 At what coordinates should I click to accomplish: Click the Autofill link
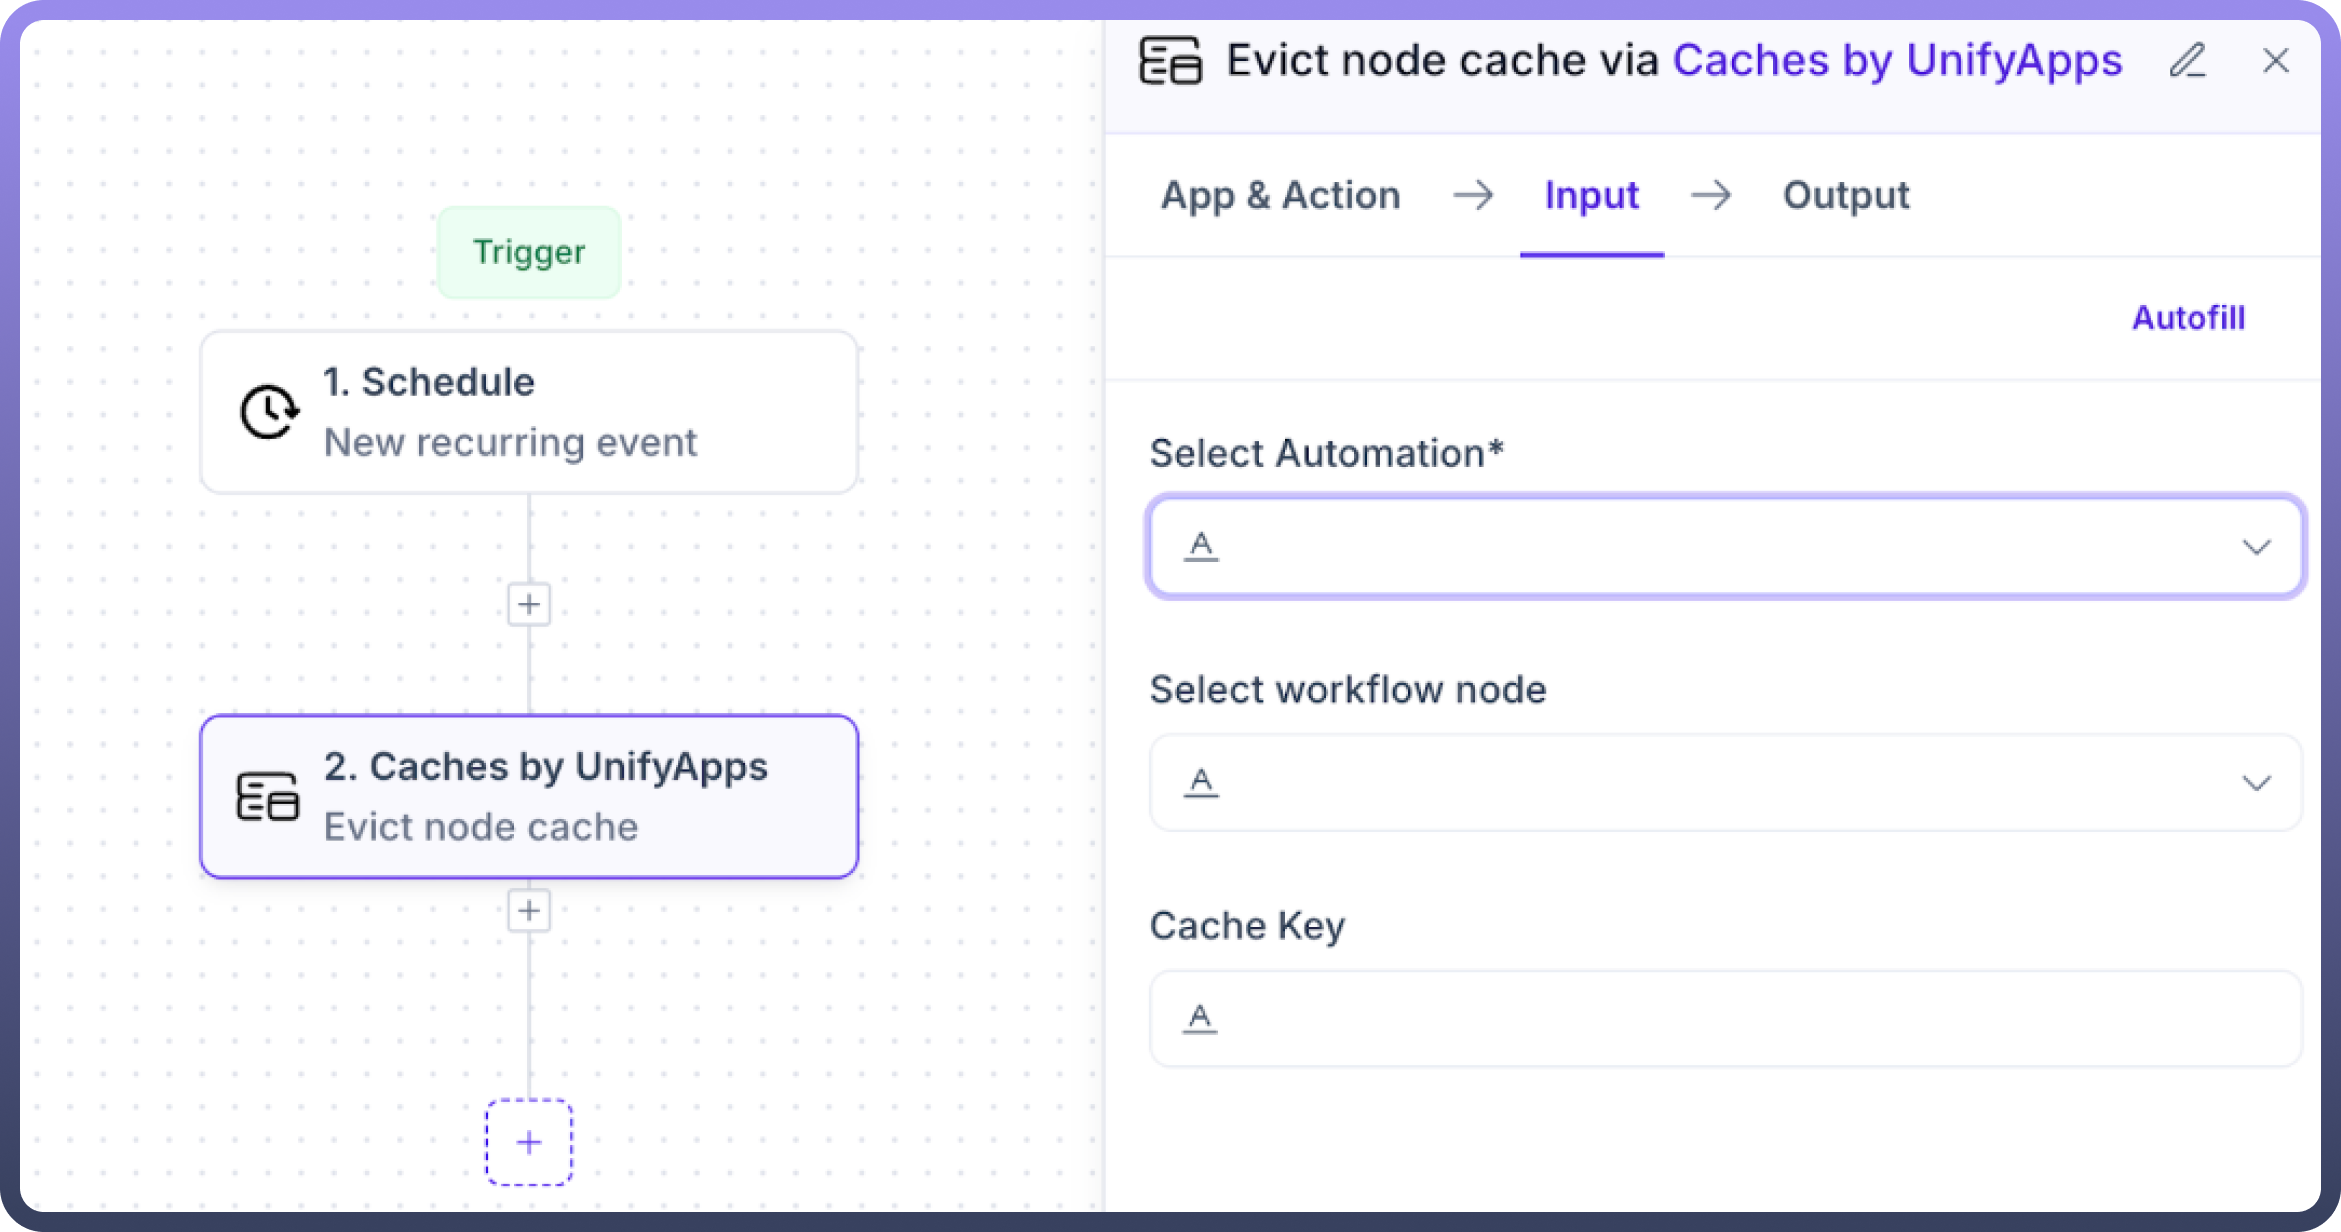click(x=2188, y=318)
